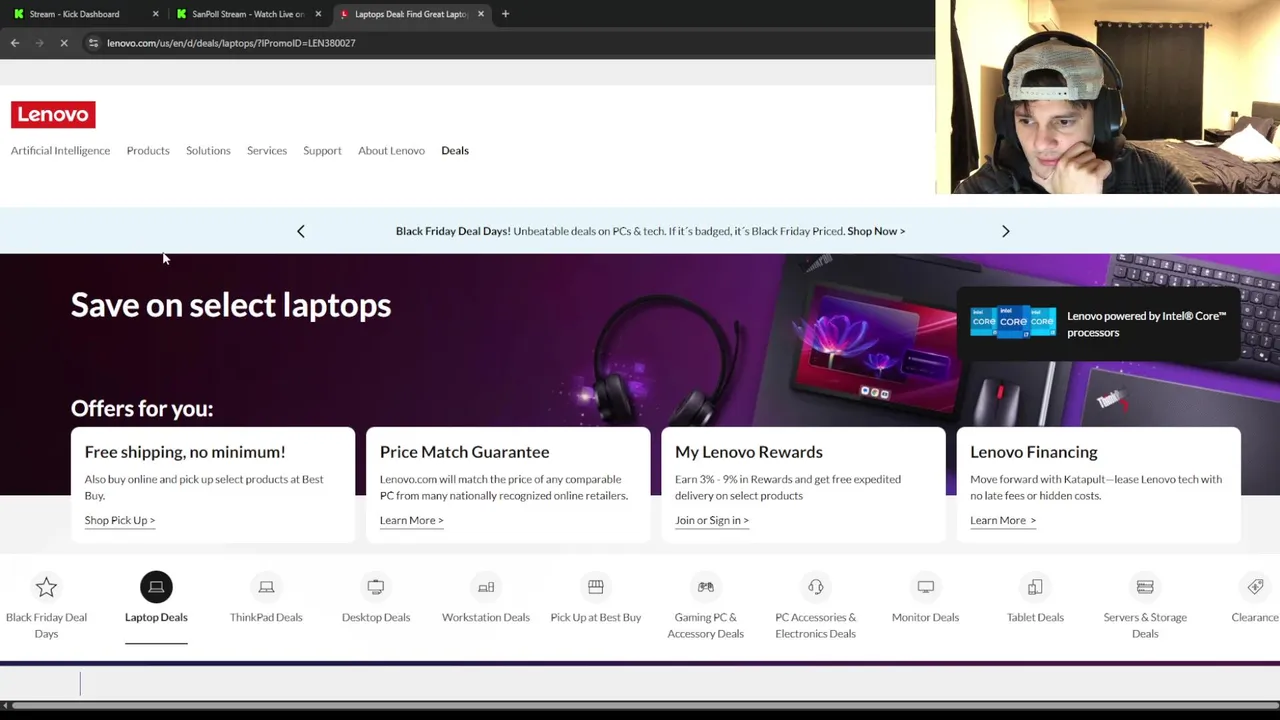The height and width of the screenshot is (720, 1280).
Task: Open the site information icon in address bar
Action: [x=93, y=43]
